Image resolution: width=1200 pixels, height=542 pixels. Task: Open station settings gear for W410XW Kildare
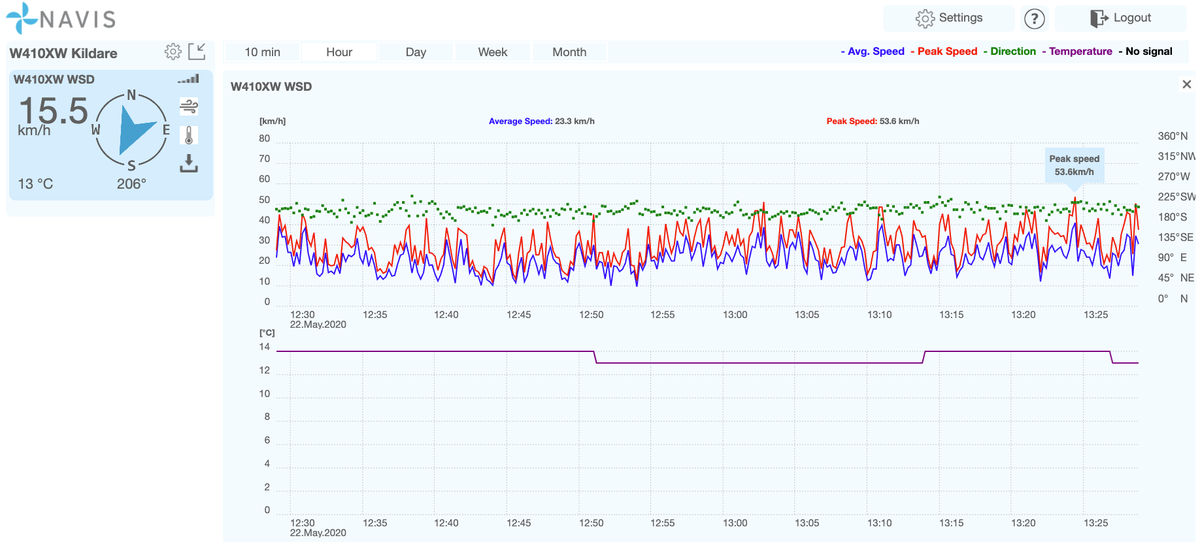click(173, 51)
